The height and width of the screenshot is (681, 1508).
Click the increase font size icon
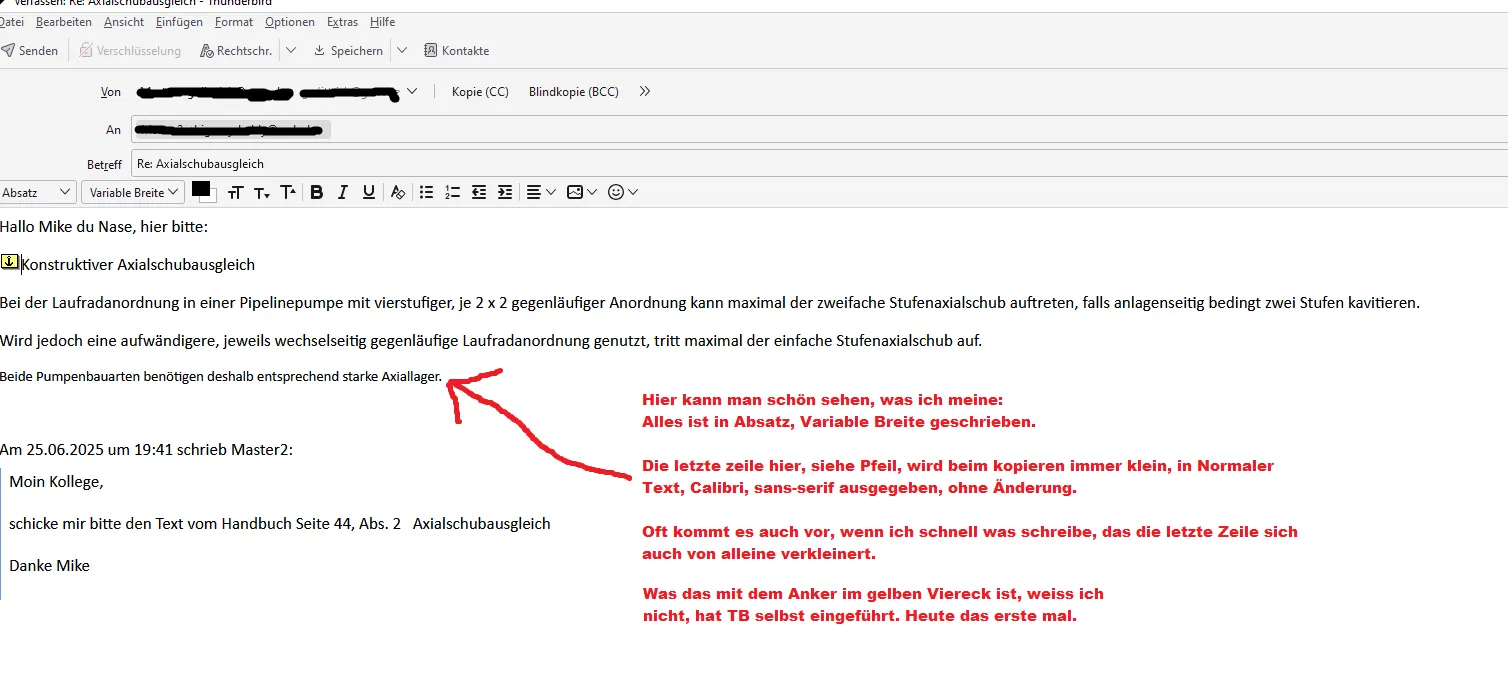(x=288, y=192)
